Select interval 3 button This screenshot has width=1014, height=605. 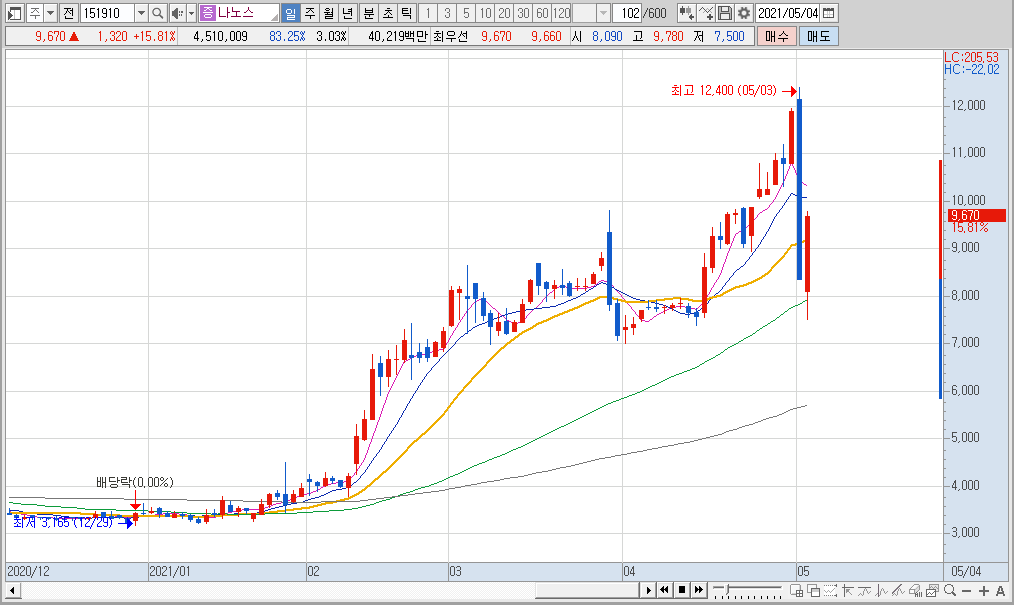pos(447,13)
